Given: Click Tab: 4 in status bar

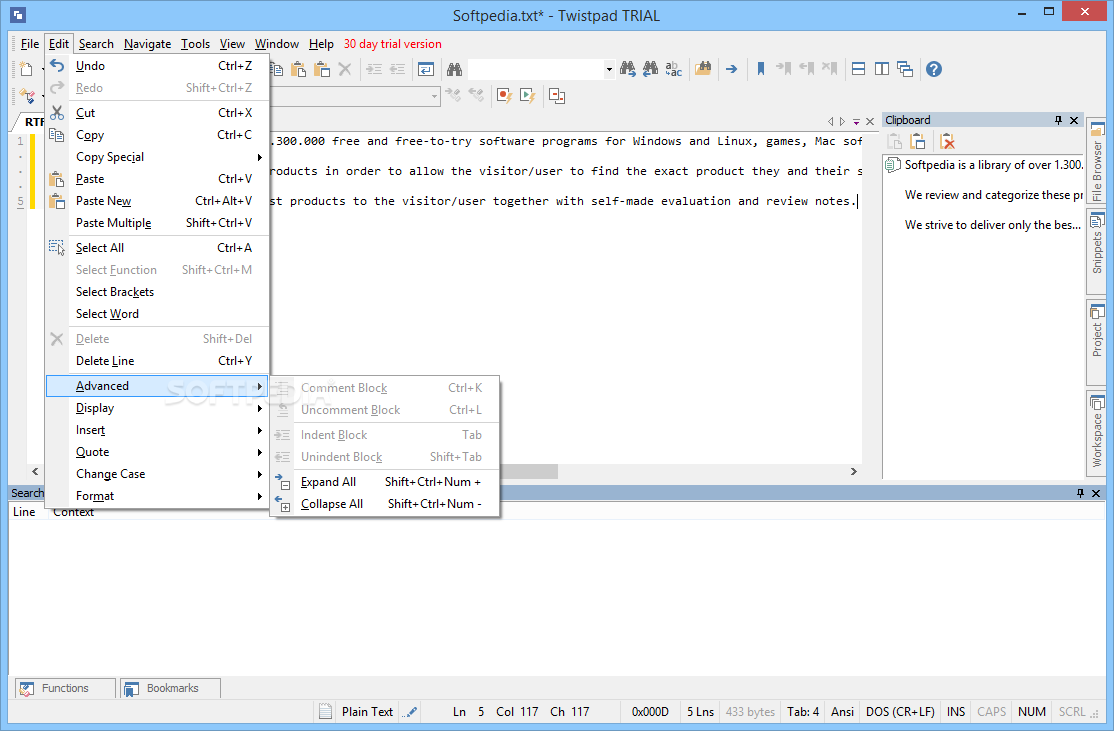Looking at the screenshot, I should [803, 712].
